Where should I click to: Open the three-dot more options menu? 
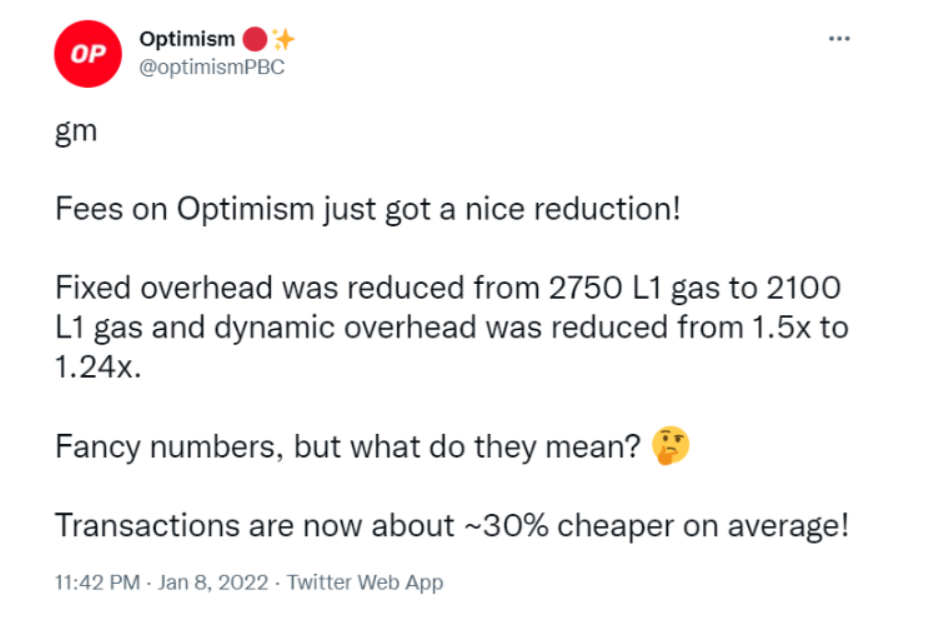839,39
